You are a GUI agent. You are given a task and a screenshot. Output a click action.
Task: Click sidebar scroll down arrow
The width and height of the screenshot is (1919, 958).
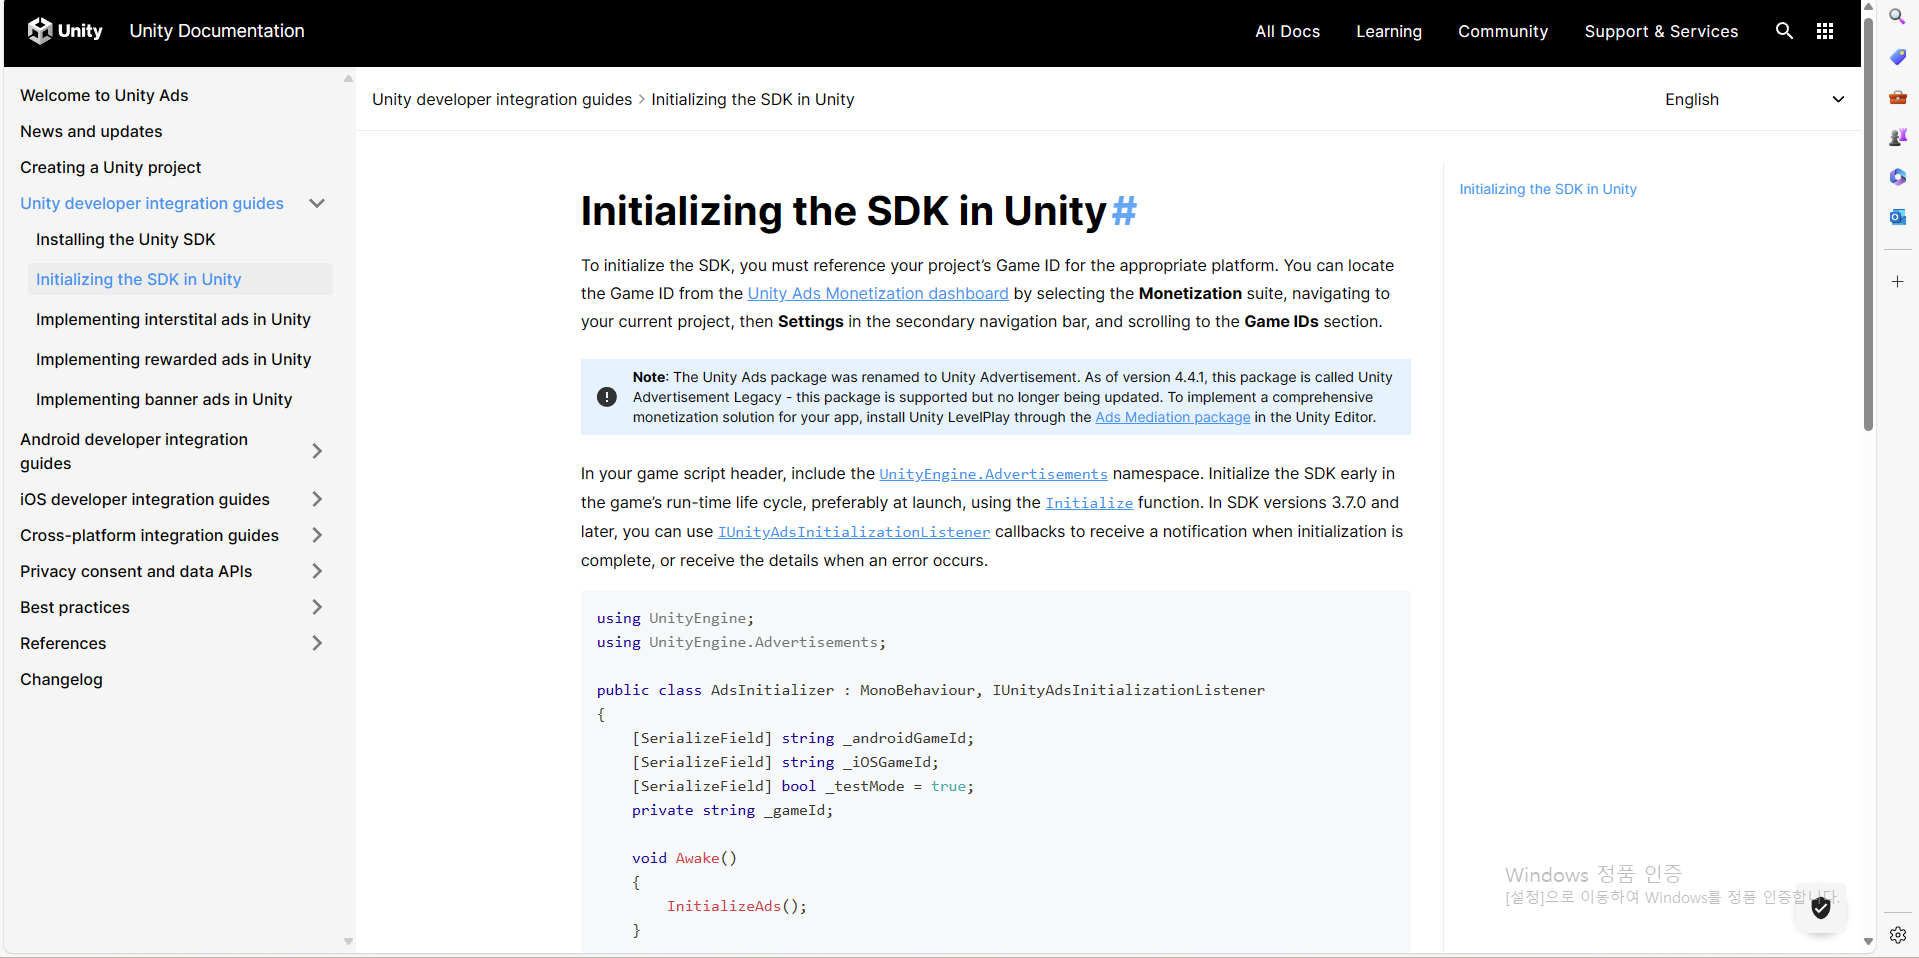point(348,942)
